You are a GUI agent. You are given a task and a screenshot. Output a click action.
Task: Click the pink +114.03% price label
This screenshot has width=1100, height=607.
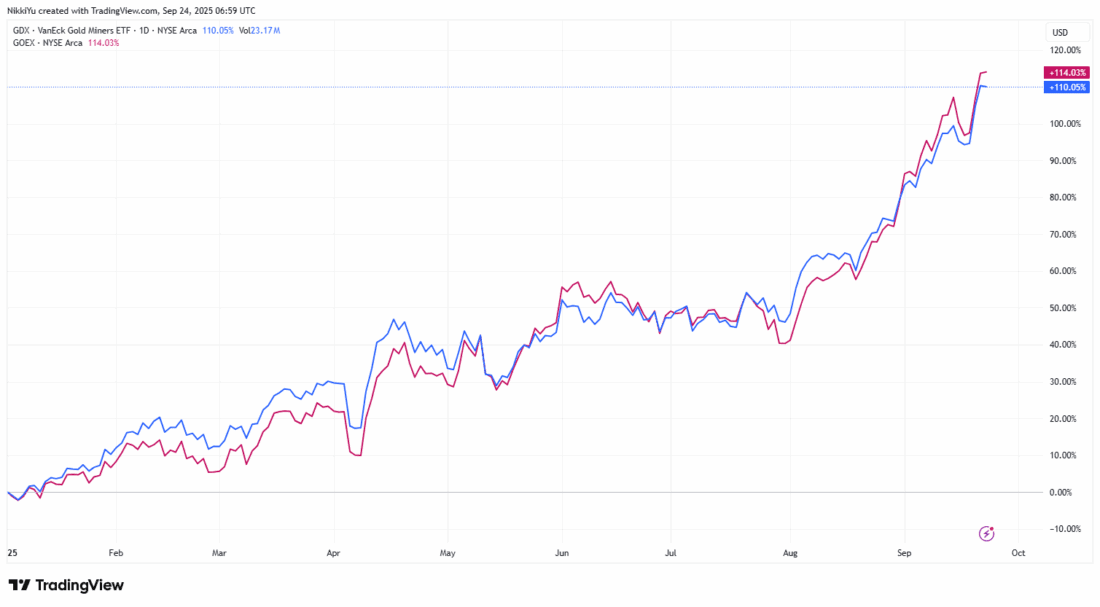coord(1064,72)
